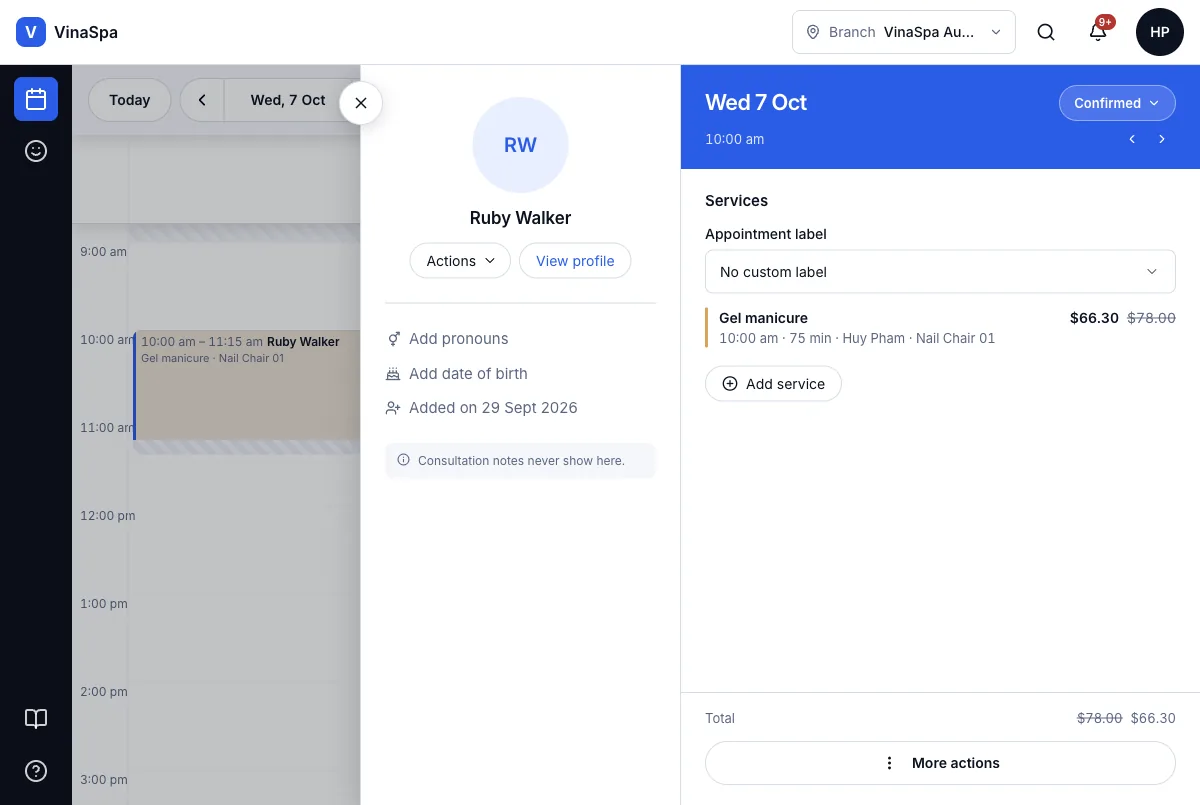
Task: Click the 9:00 am time label
Action: pyautogui.click(x=104, y=252)
